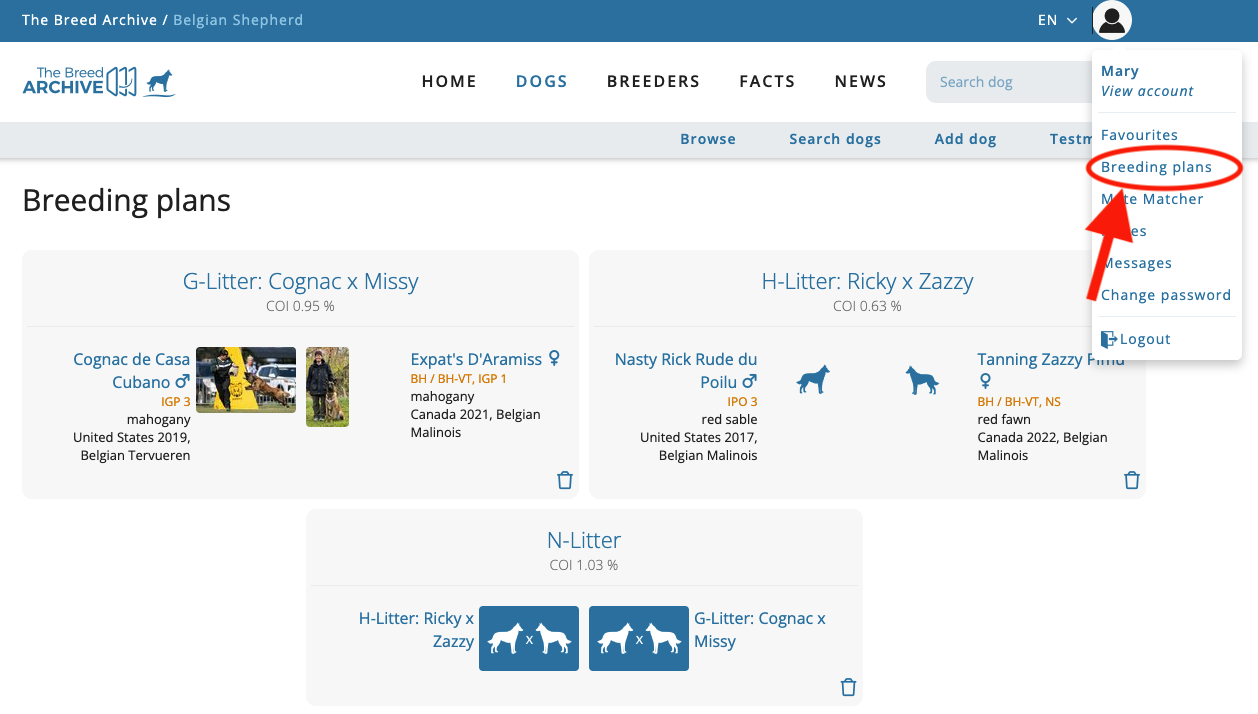This screenshot has height=714, width=1258.
Task: Open the NEWS section
Action: [x=860, y=81]
